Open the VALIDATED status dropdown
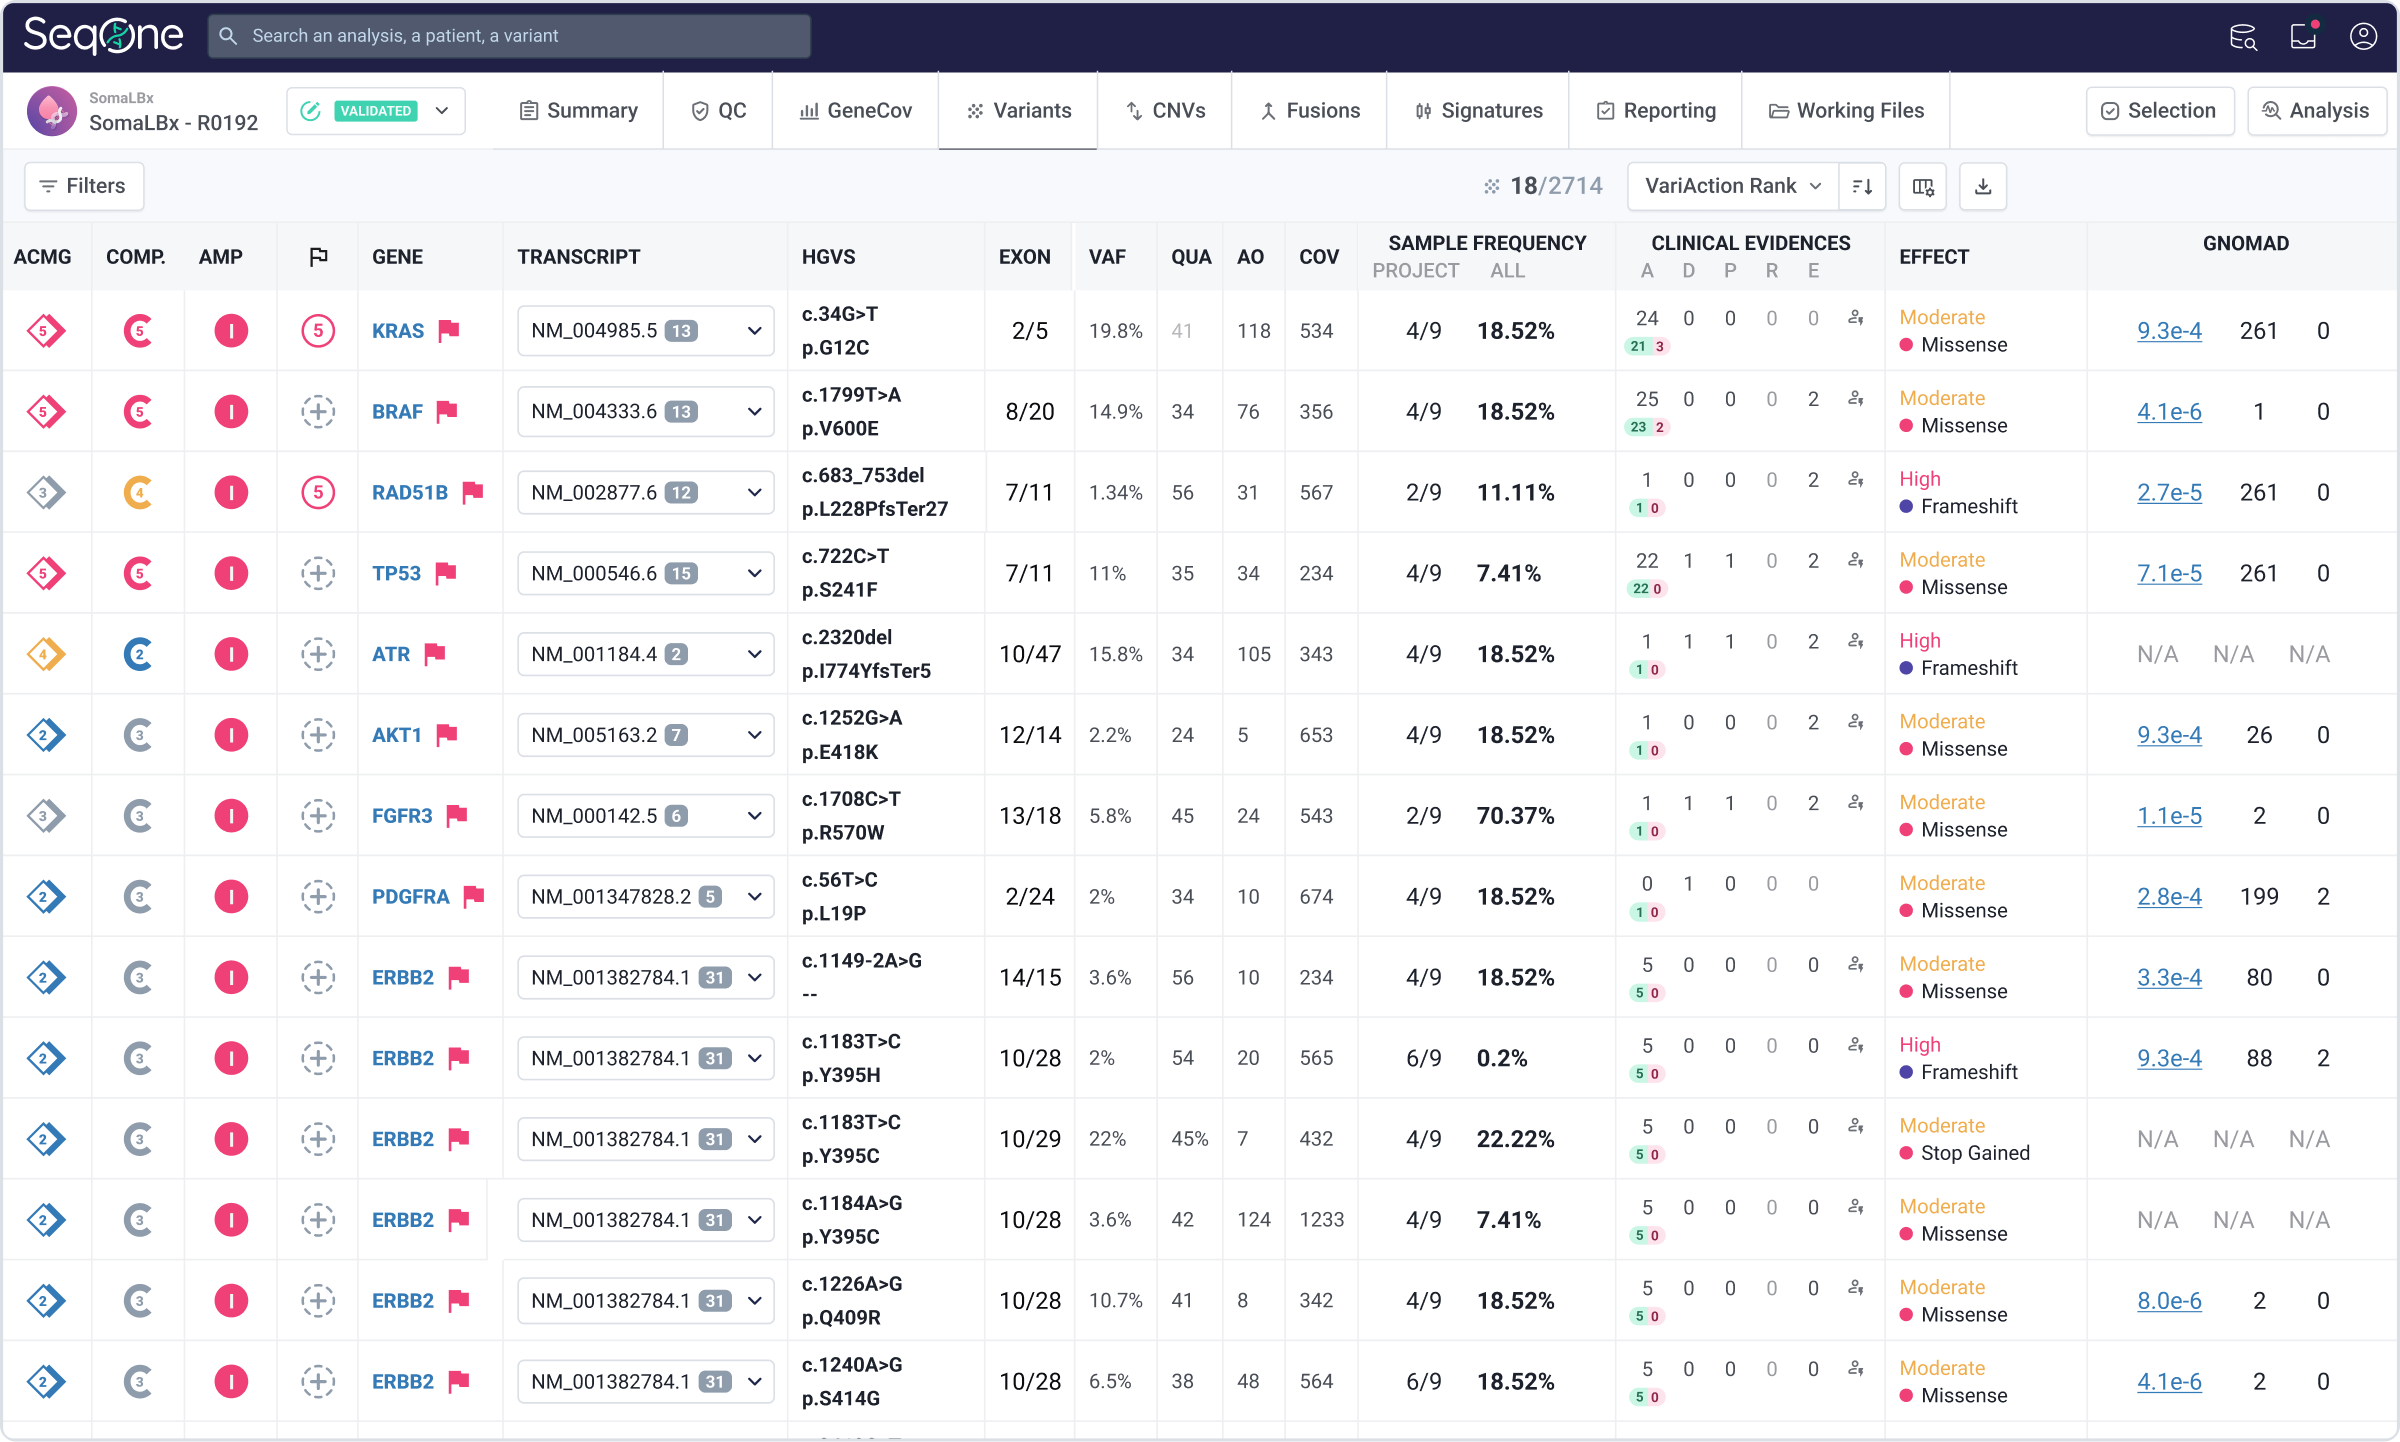The height and width of the screenshot is (1442, 2400). pos(441,111)
